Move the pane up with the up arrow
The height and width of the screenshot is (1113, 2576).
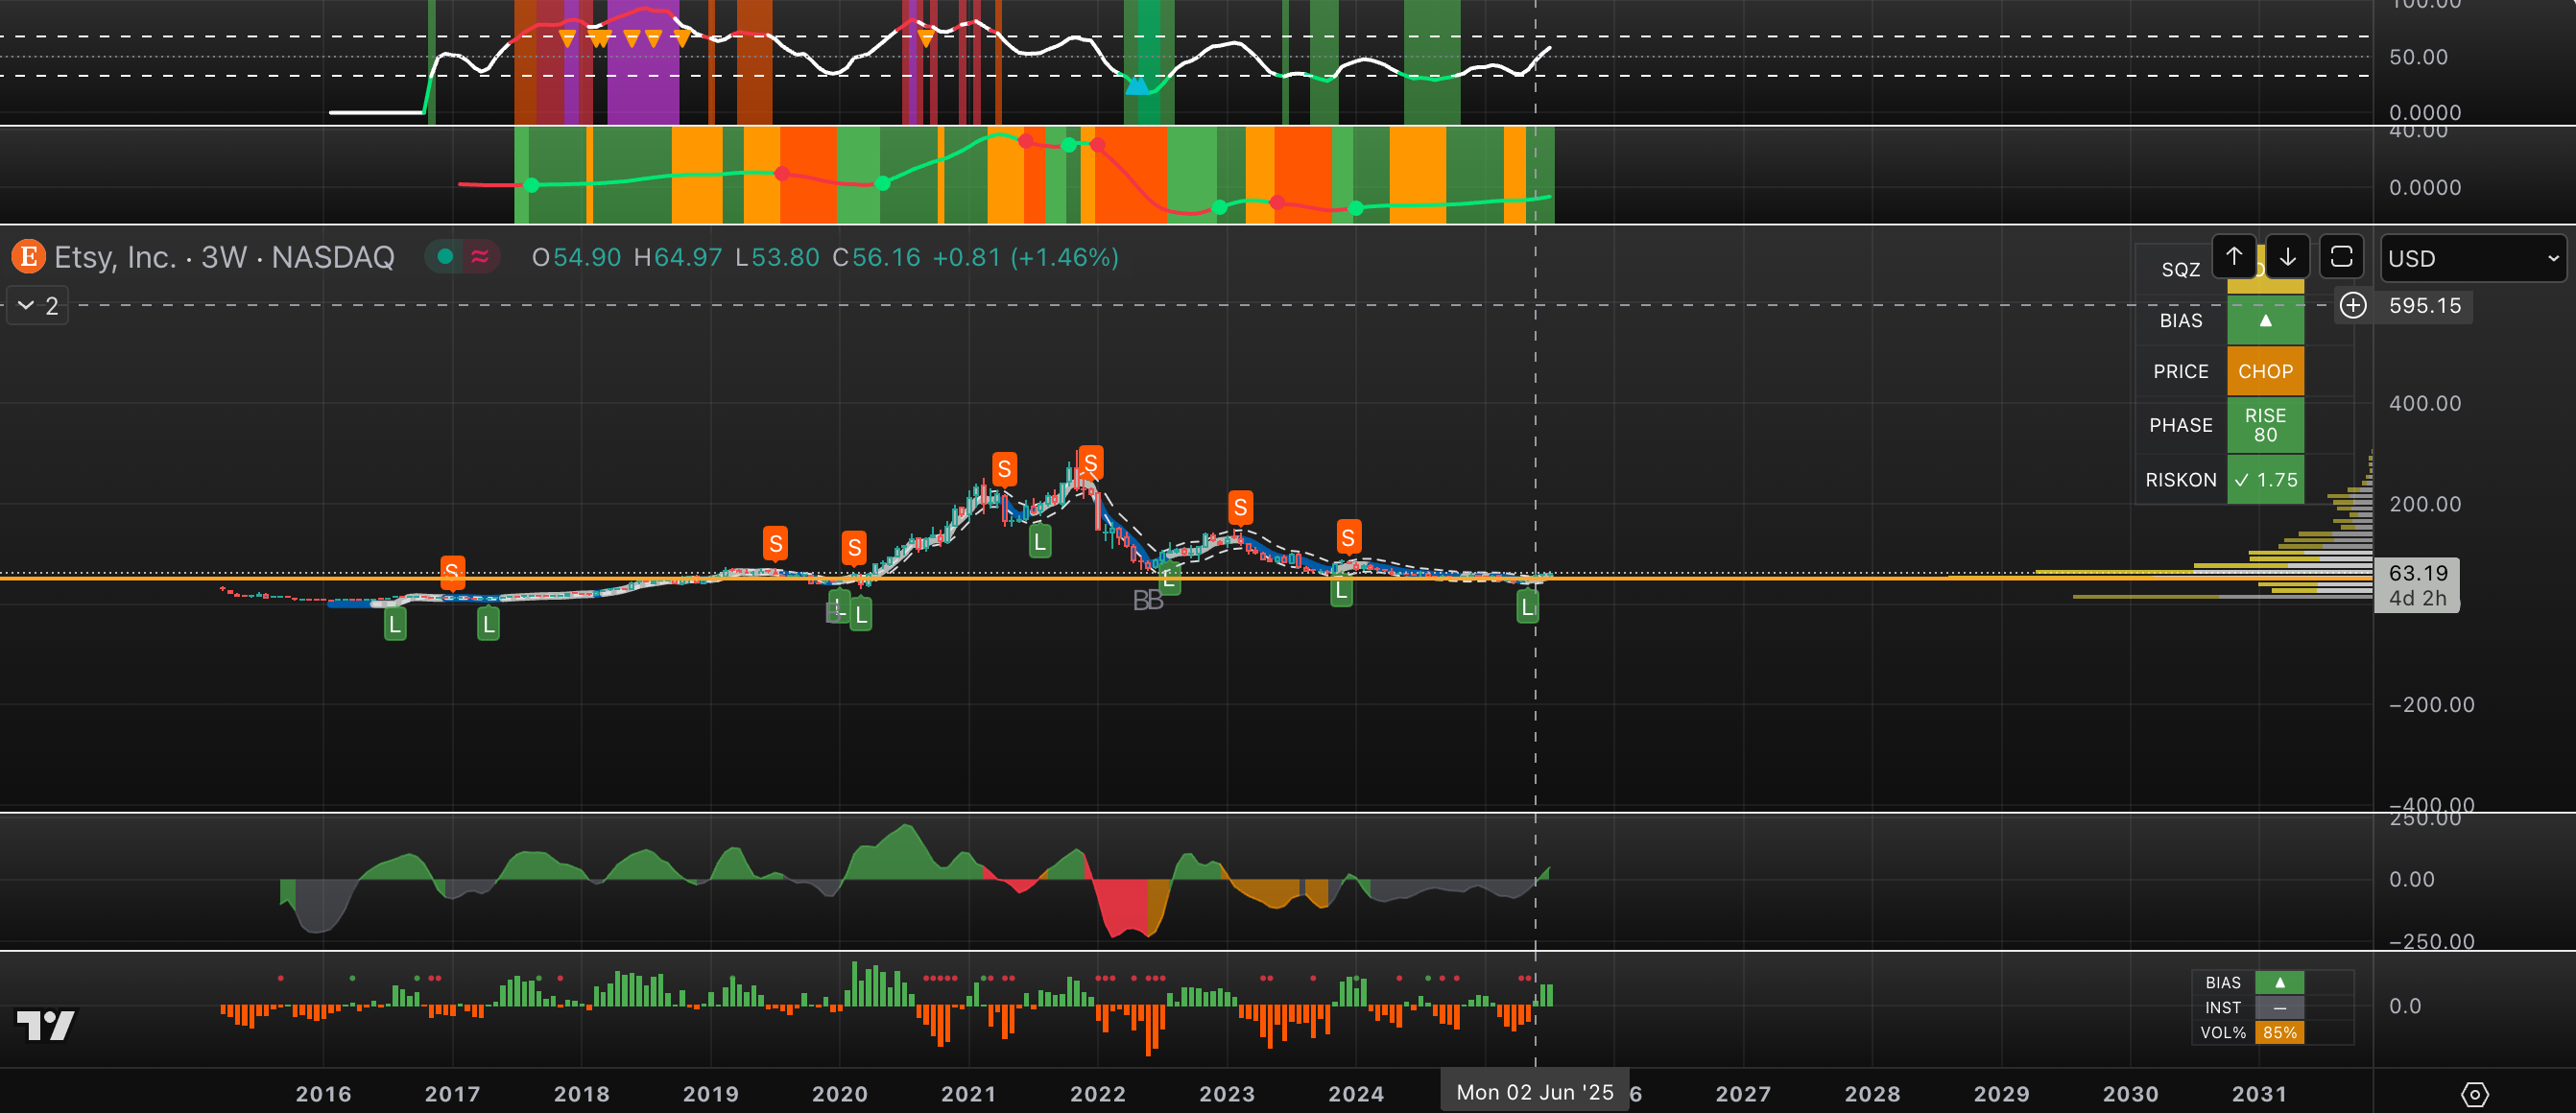[x=2234, y=257]
